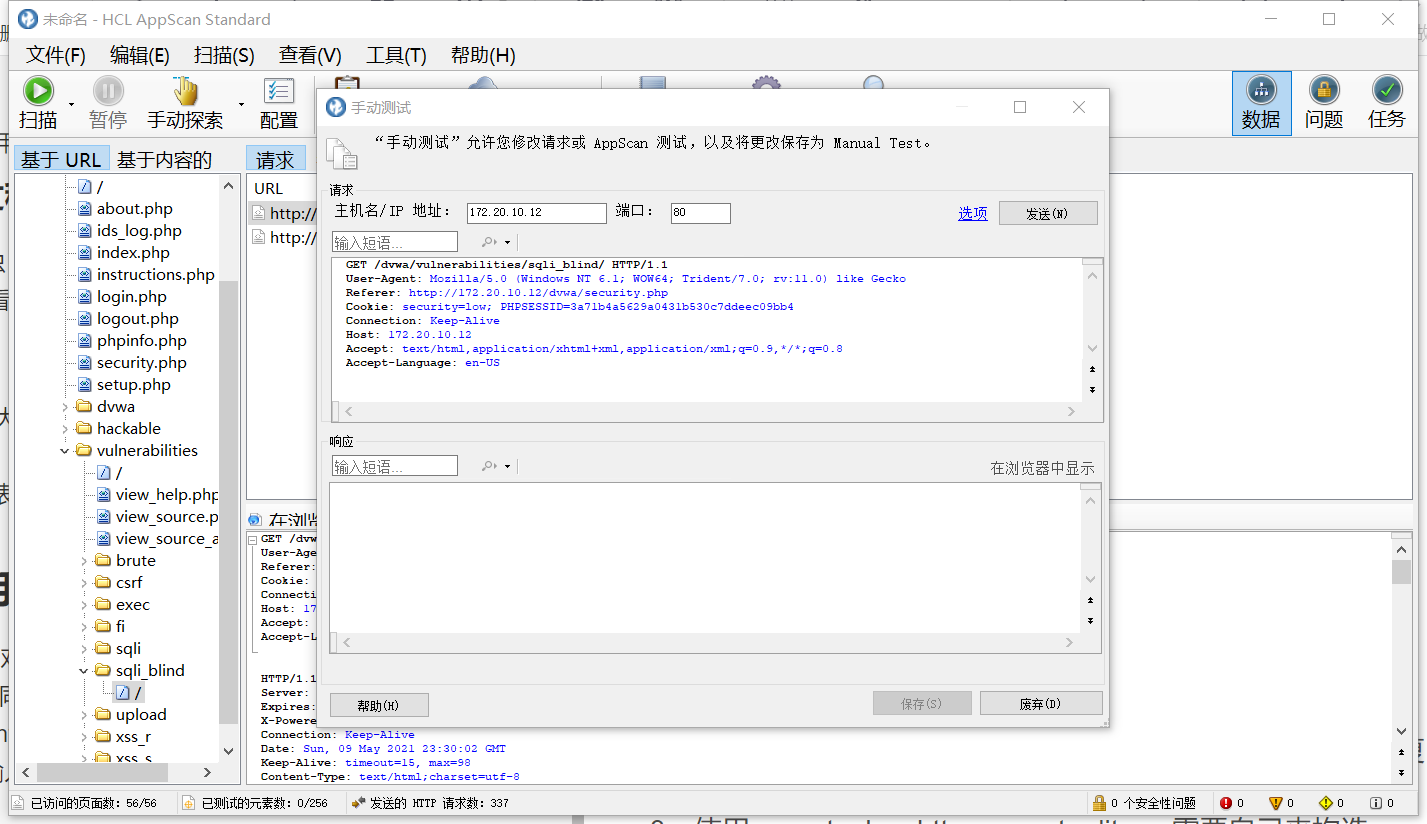Click the 废弃(D) discard button
The height and width of the screenshot is (824, 1427).
coord(1041,703)
